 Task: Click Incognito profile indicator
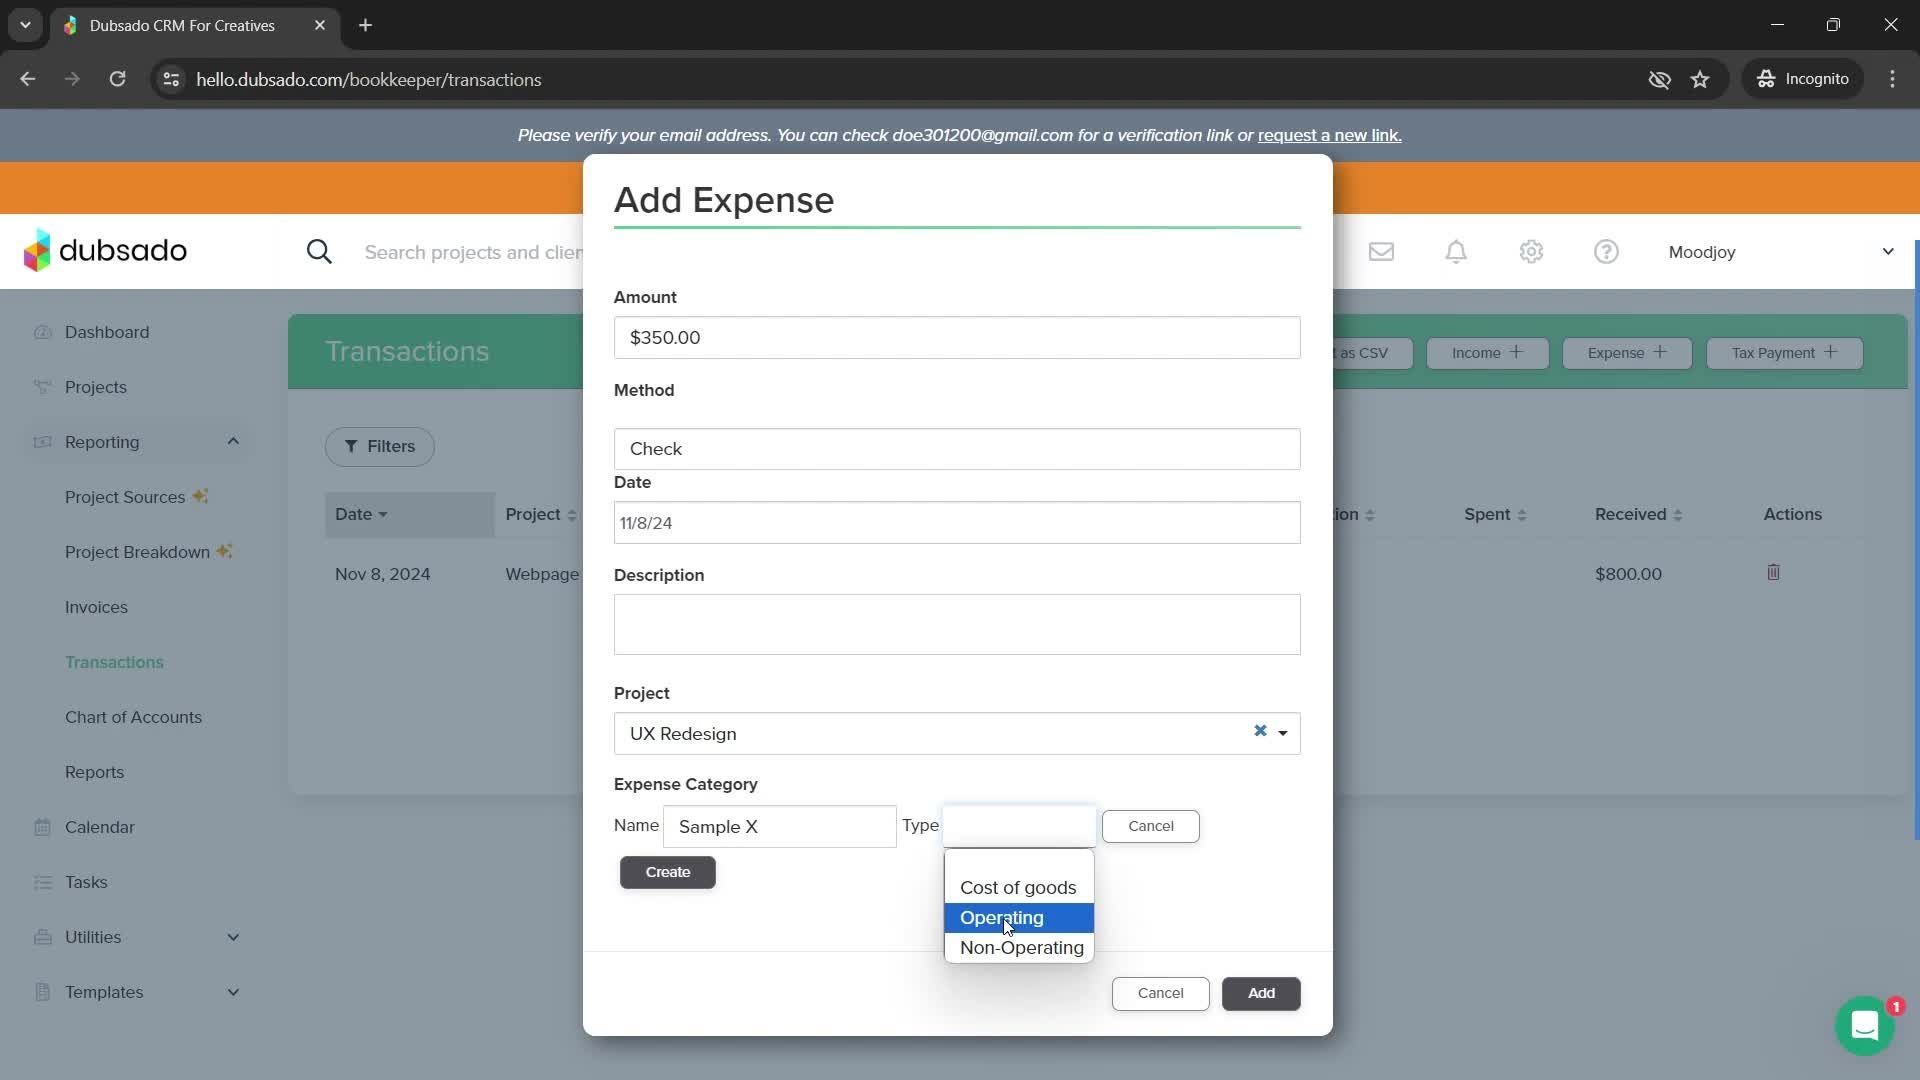pyautogui.click(x=1804, y=79)
